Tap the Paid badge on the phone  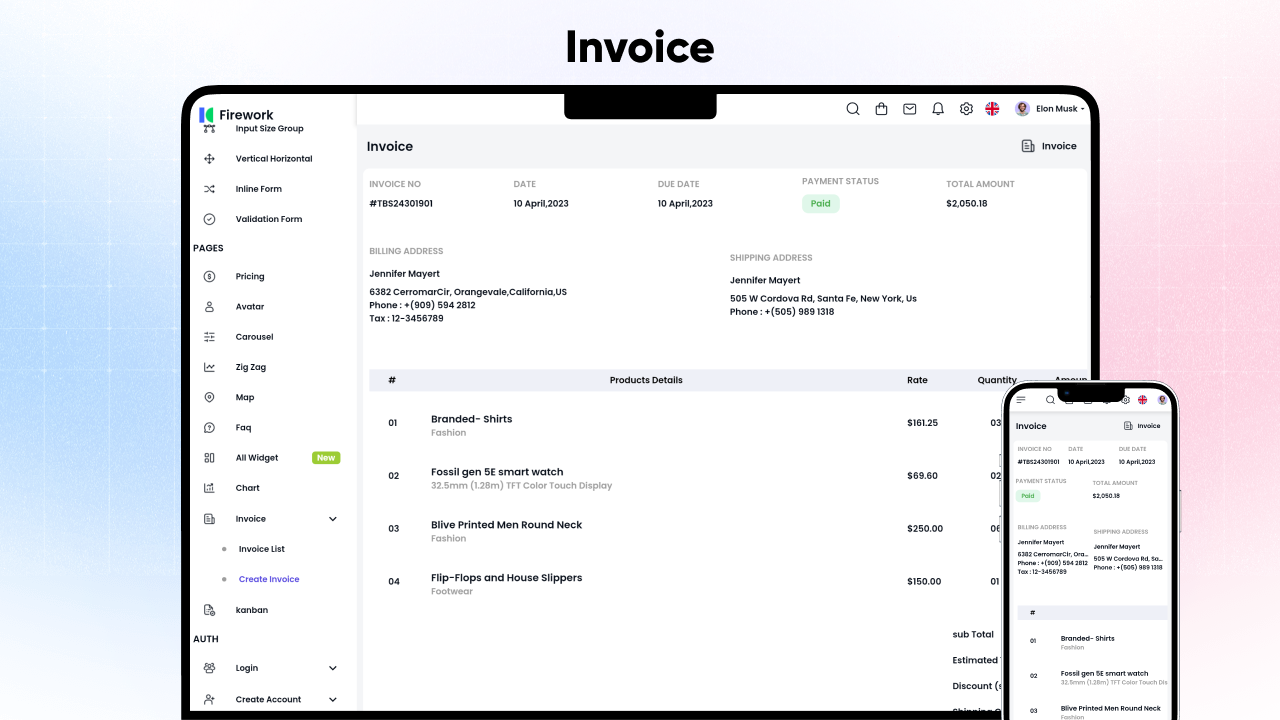tap(1028, 496)
